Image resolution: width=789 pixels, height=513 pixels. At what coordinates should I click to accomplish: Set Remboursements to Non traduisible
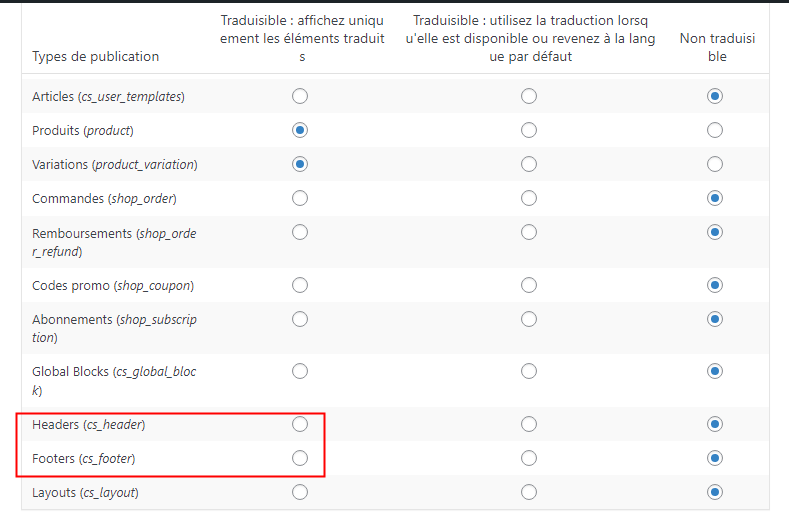715,232
